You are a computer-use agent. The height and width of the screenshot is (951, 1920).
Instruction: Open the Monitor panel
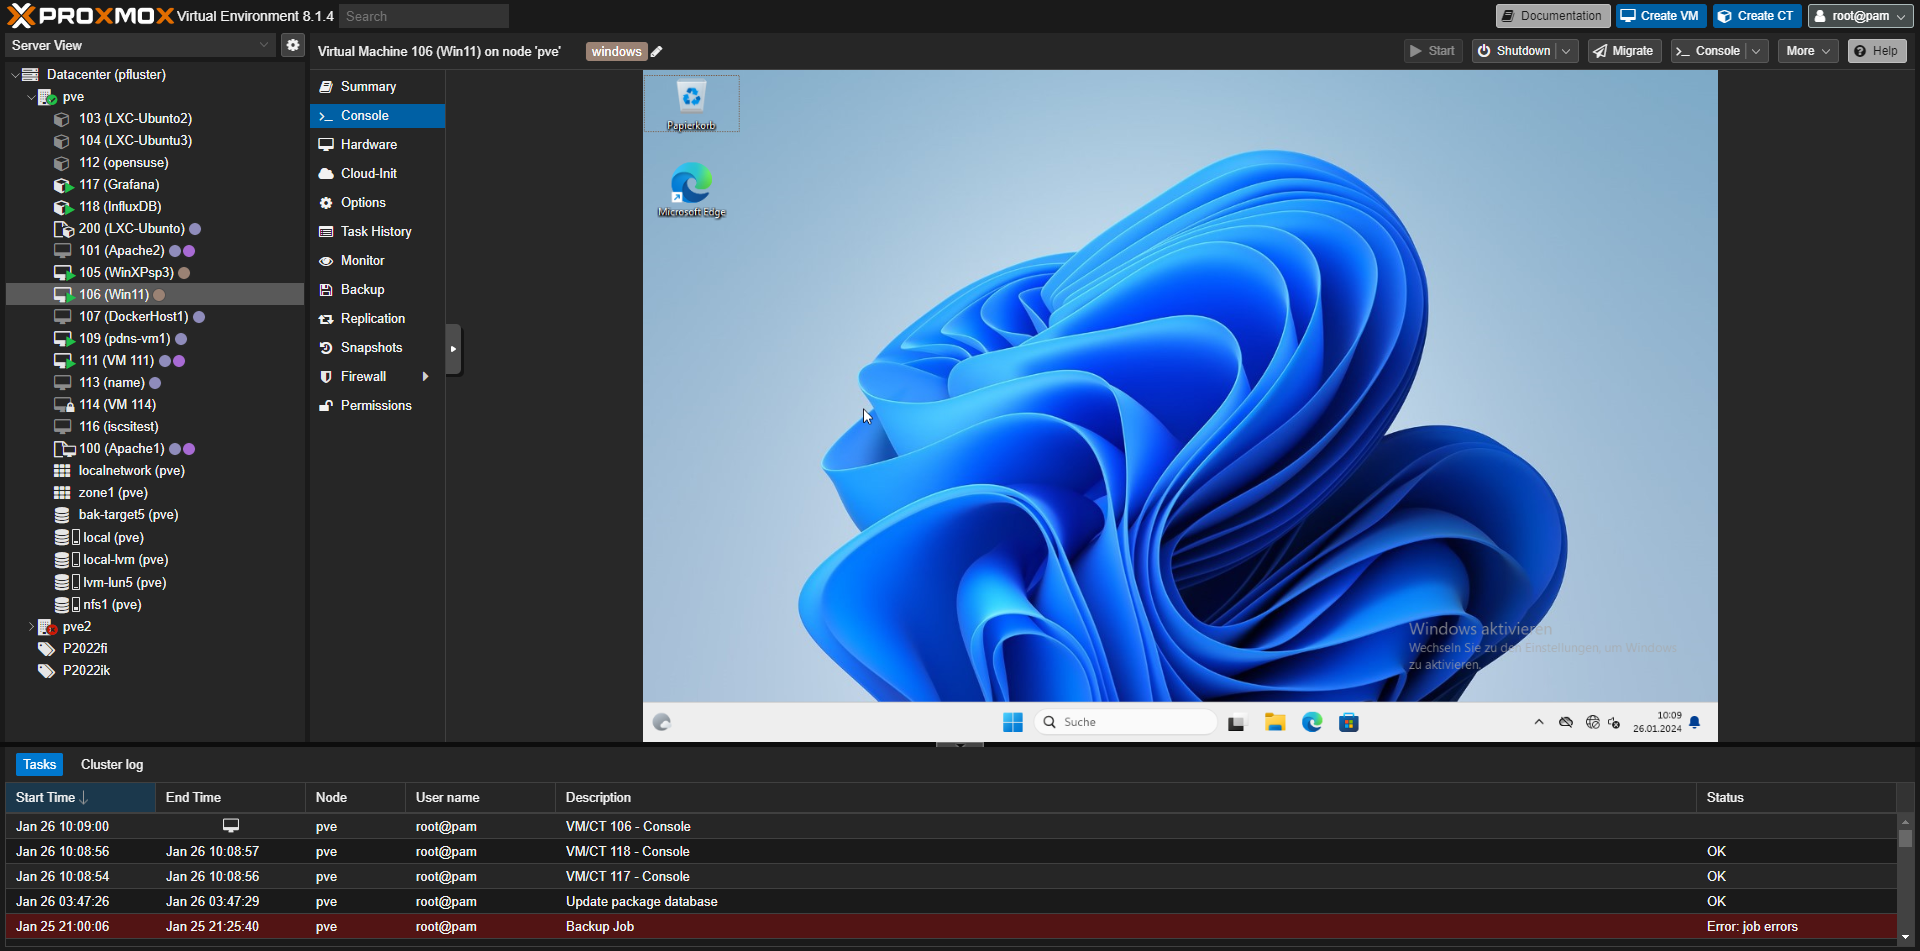(377, 261)
